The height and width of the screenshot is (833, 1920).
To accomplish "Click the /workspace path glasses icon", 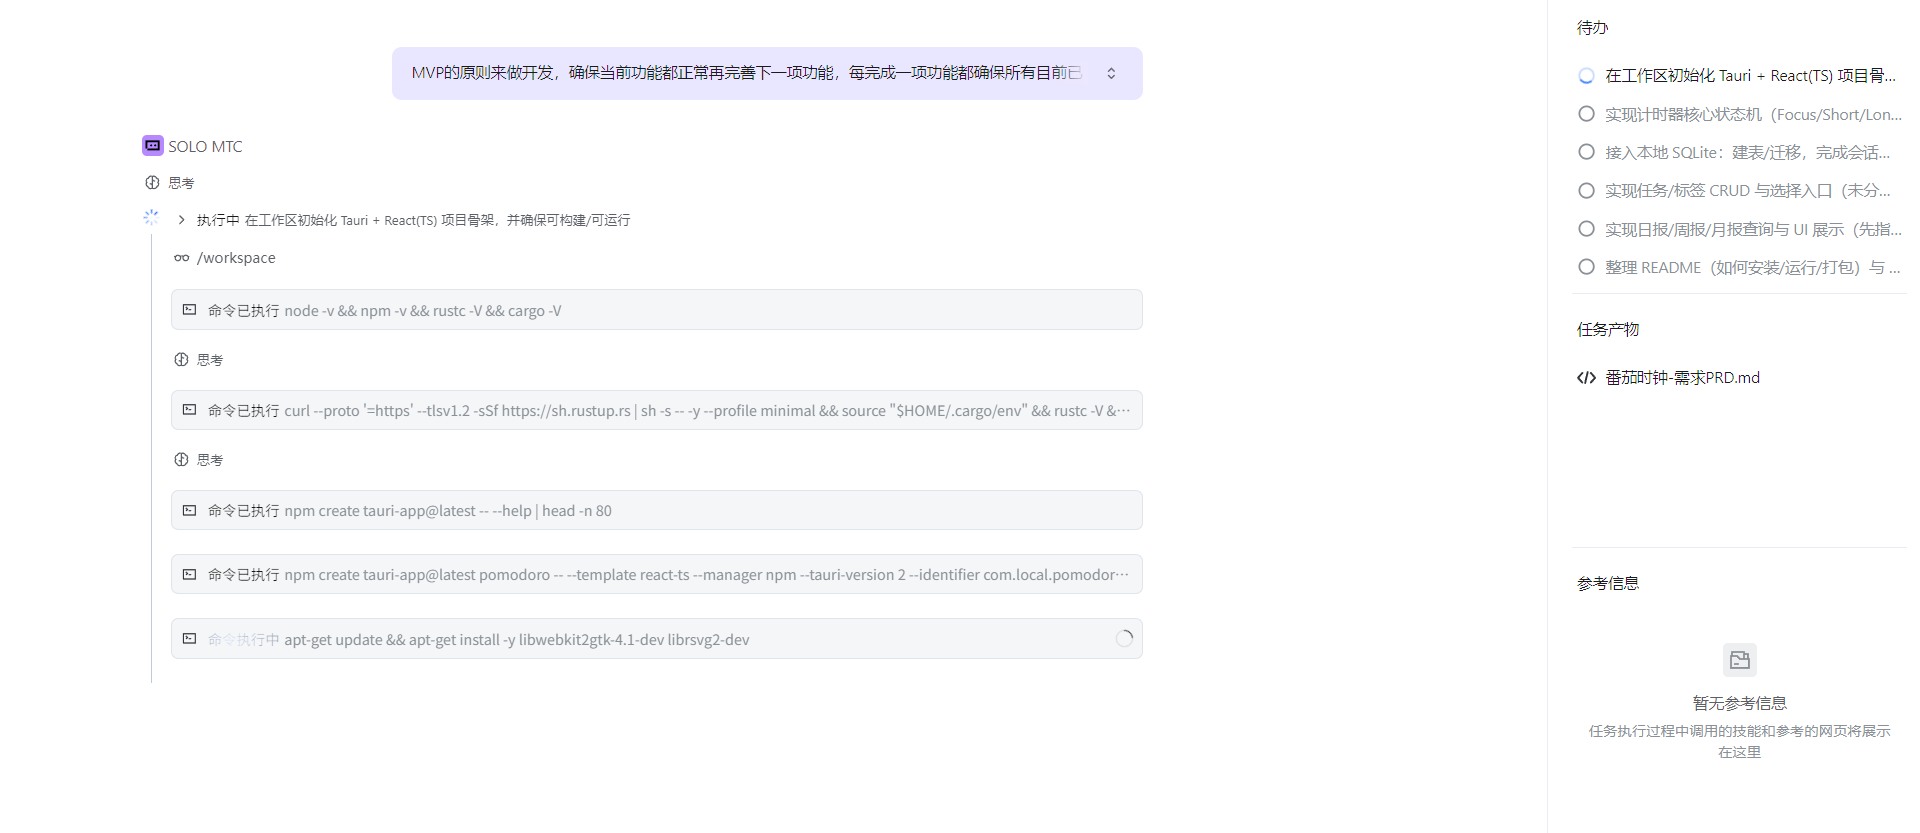I will 181,258.
